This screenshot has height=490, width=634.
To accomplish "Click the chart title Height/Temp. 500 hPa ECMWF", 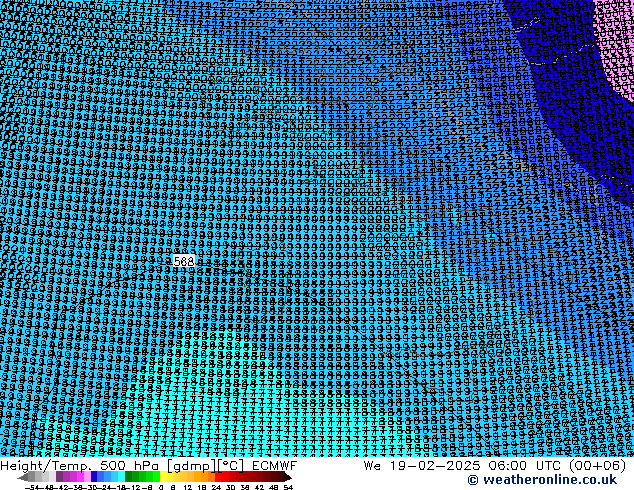I will (x=148, y=465).
